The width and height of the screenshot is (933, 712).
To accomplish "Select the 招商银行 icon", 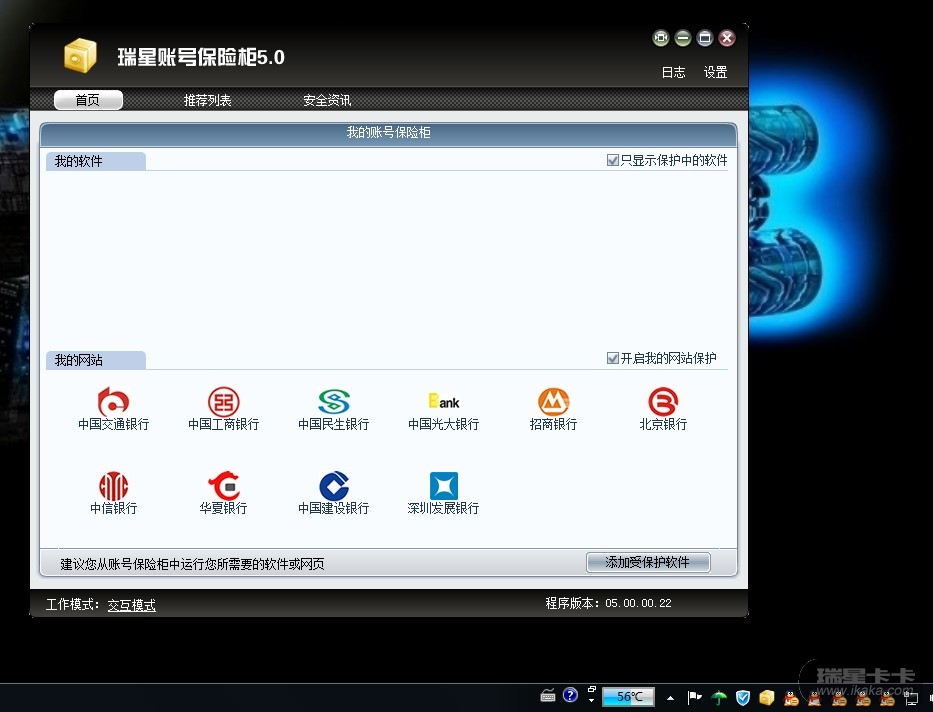I will click(553, 402).
